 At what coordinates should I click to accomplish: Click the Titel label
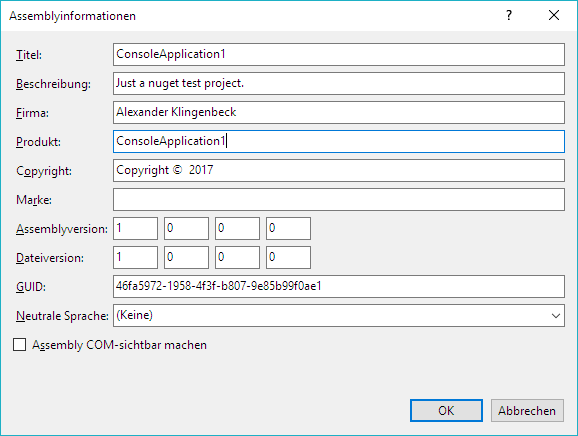pyautogui.click(x=29, y=55)
